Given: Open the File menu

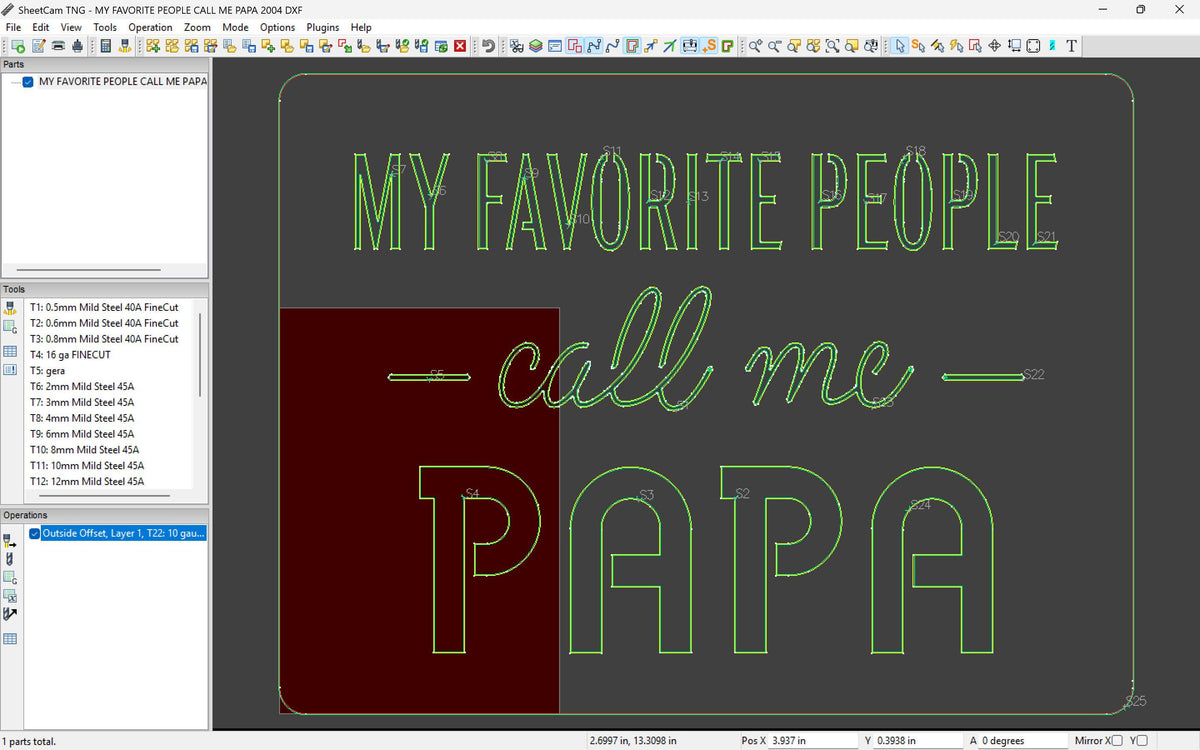Looking at the screenshot, I should 13,27.
